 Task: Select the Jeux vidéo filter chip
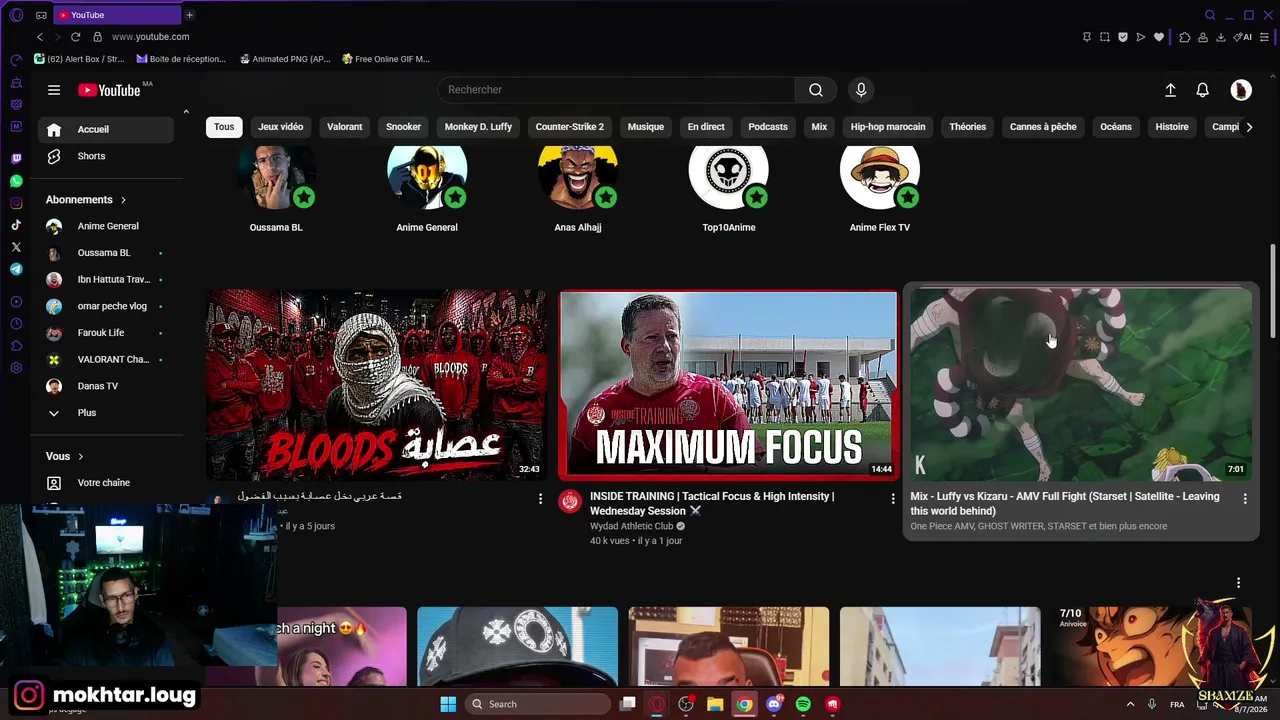click(x=280, y=127)
